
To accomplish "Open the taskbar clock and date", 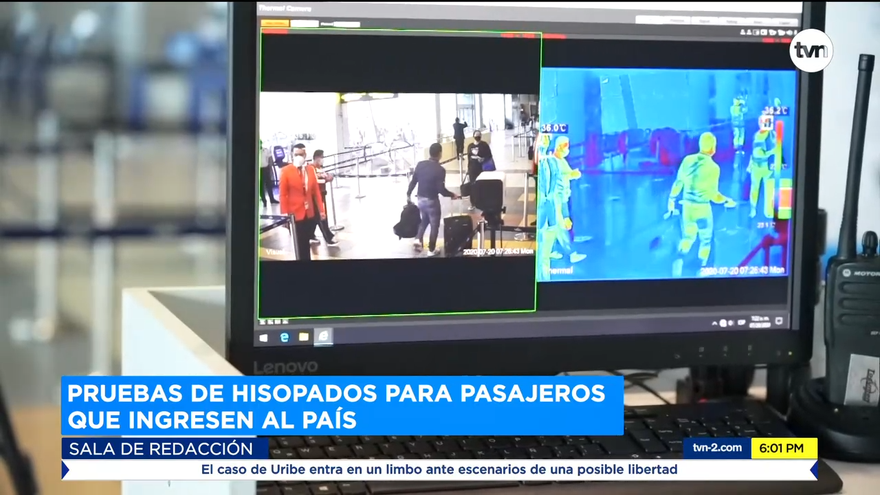I will tap(759, 322).
